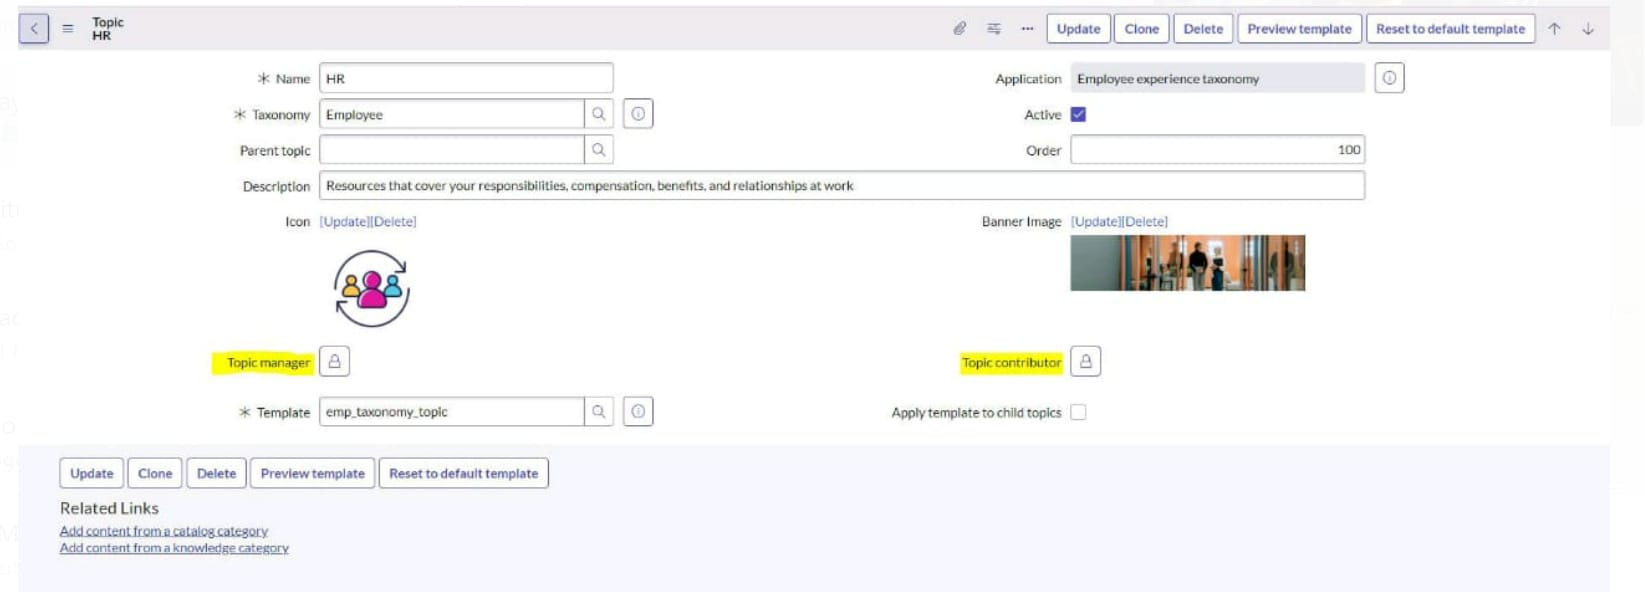Focus the Taxonomy field containing Employee
1645x592 pixels.
coord(452,114)
